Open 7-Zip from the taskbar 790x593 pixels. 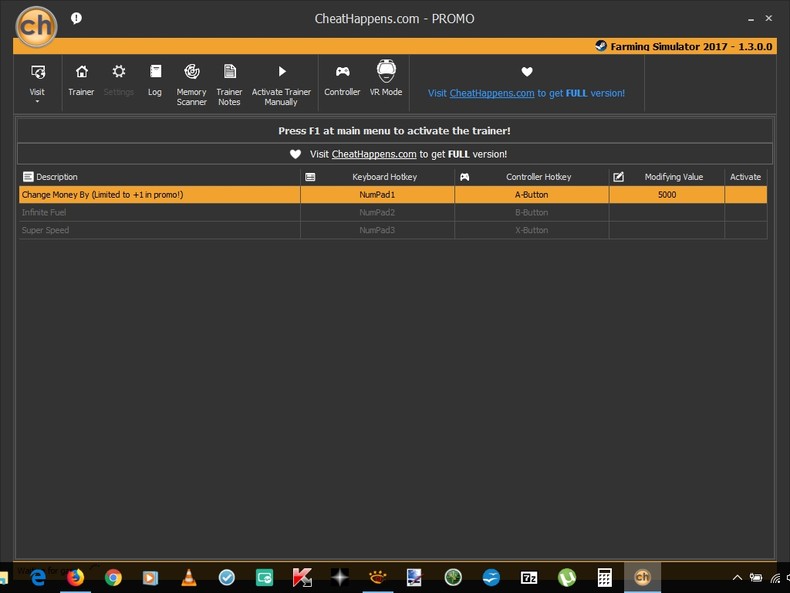click(x=529, y=577)
